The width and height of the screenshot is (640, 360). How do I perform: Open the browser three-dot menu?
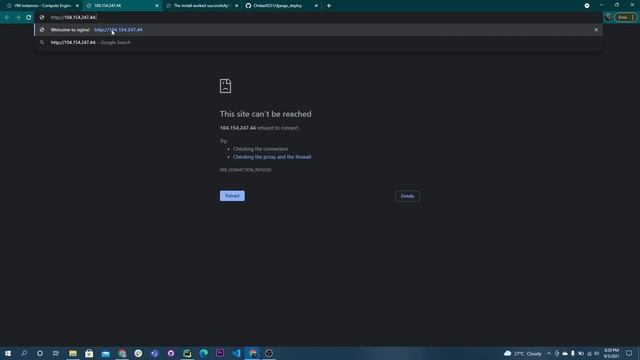tap(633, 18)
